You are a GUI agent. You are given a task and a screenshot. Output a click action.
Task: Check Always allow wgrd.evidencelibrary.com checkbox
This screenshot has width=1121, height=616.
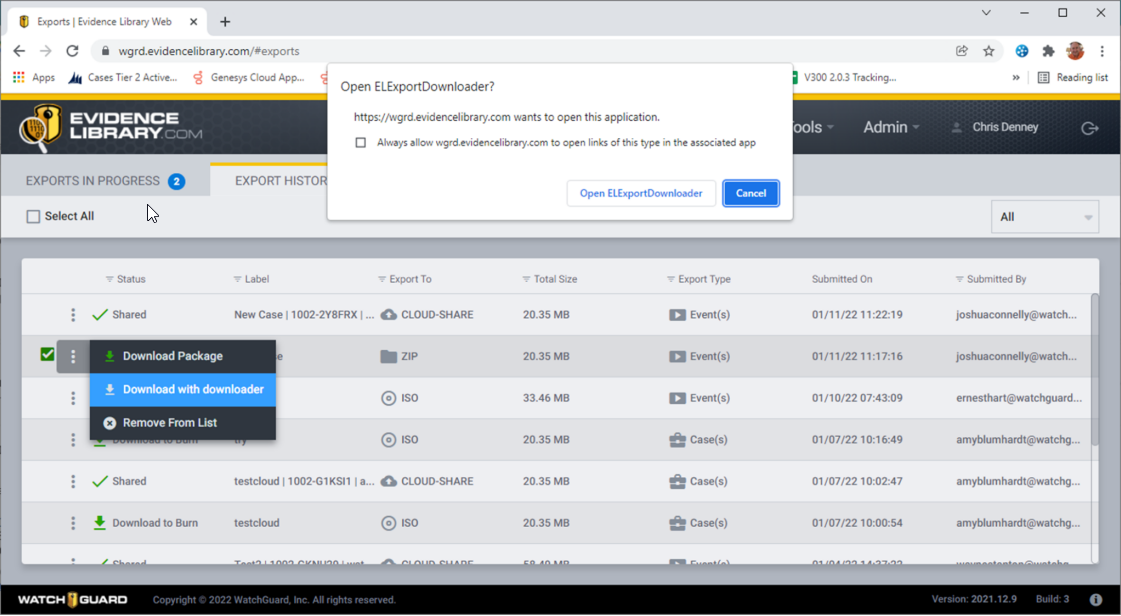tap(361, 143)
